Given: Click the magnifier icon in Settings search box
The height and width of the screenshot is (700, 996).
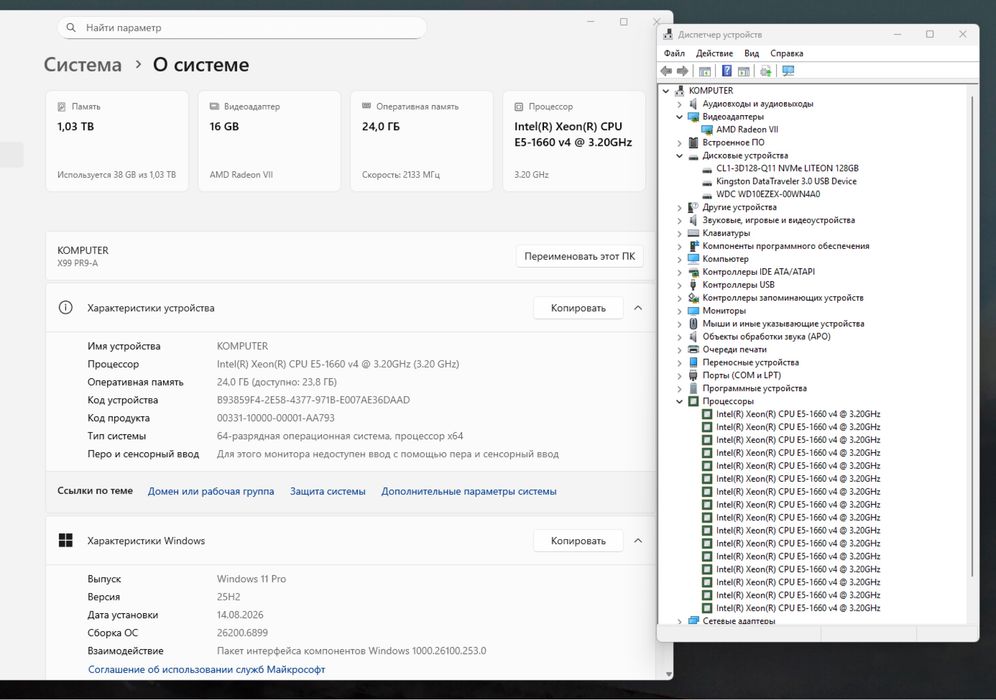Looking at the screenshot, I should [x=71, y=27].
